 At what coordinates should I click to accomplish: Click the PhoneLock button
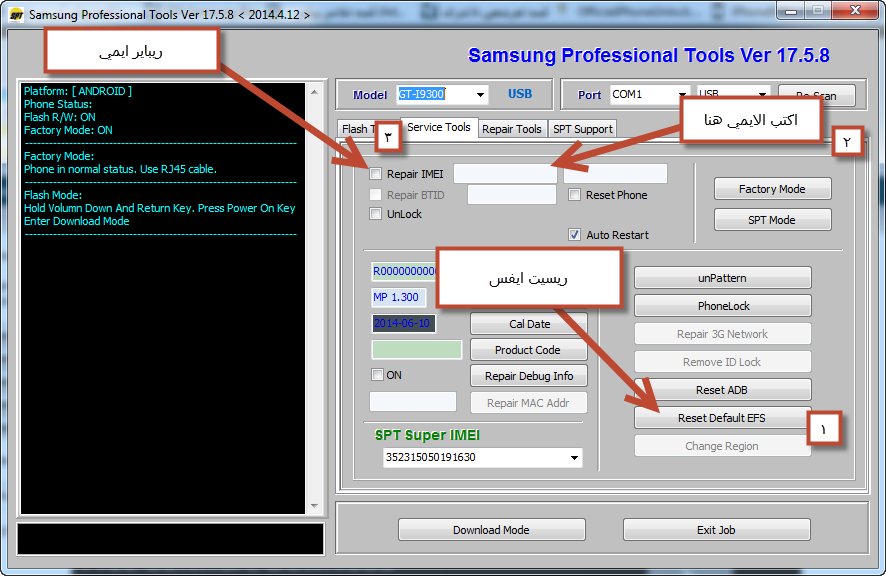[722, 306]
